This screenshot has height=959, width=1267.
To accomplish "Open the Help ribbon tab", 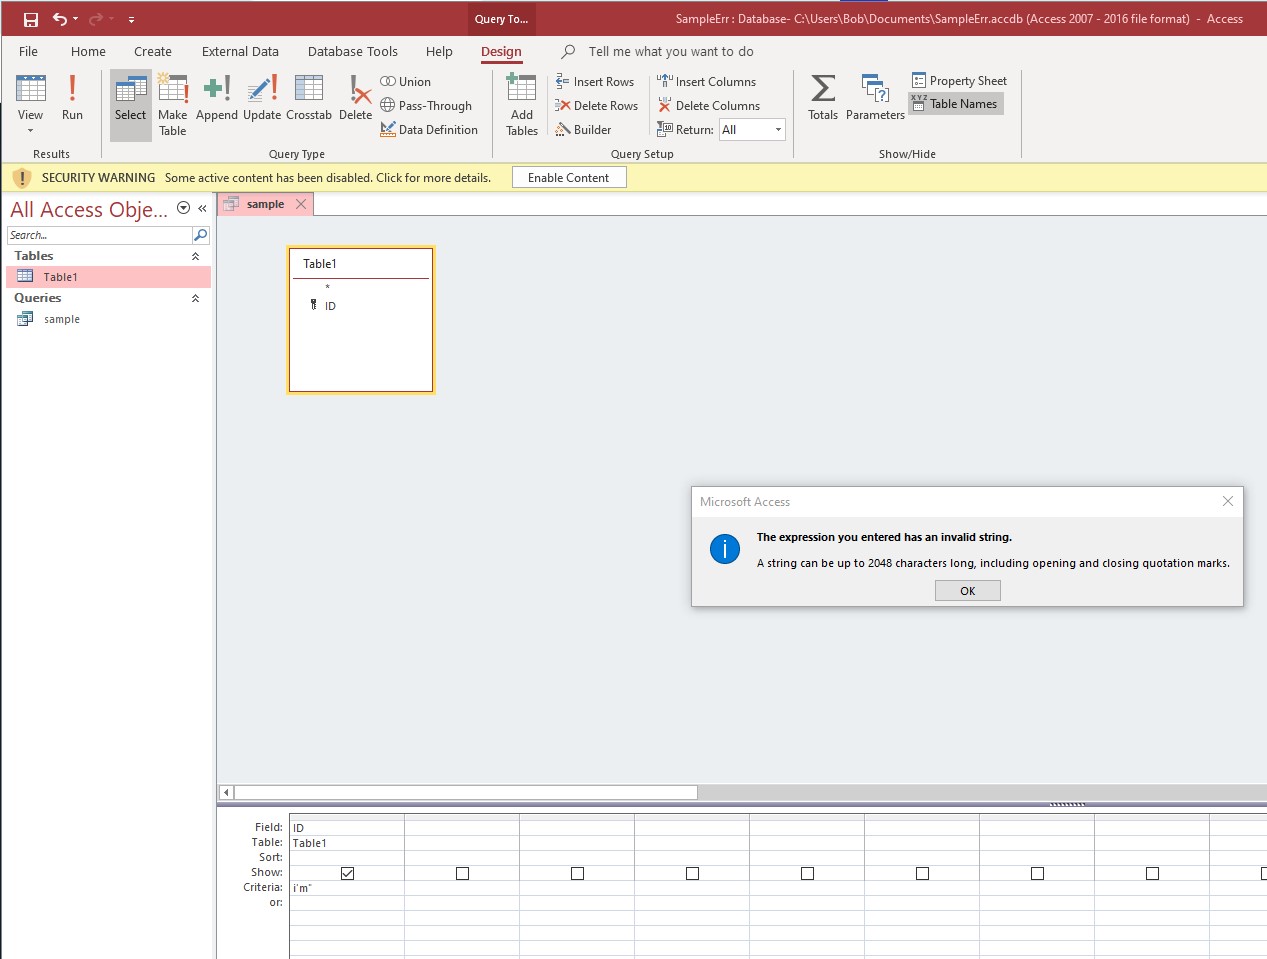I will pyautogui.click(x=439, y=52).
